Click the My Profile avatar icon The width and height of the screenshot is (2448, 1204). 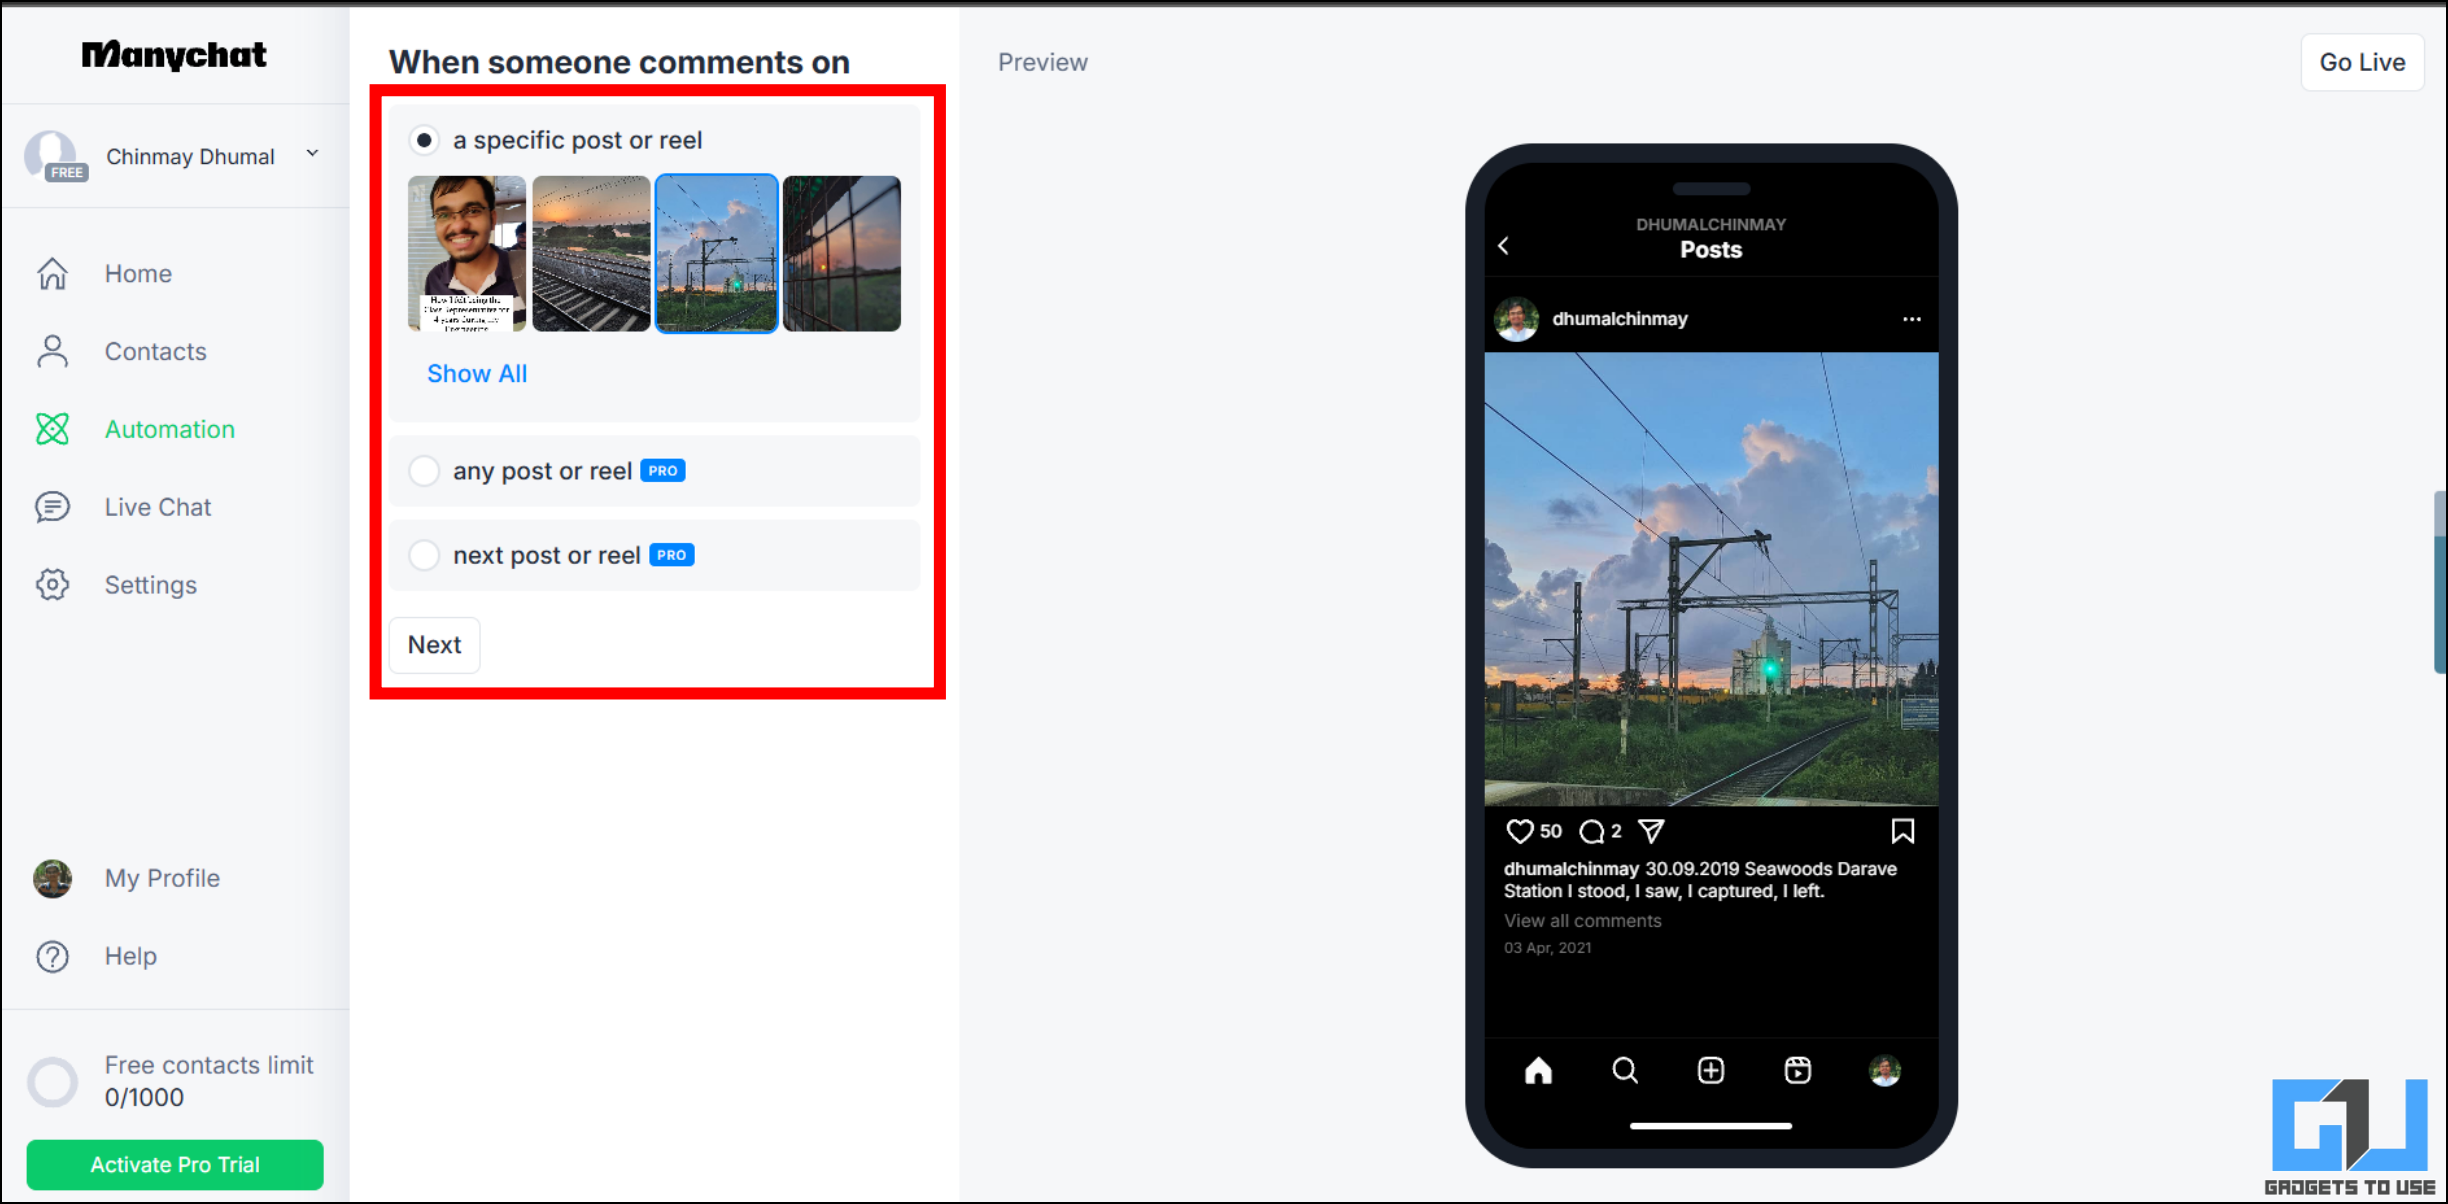pyautogui.click(x=53, y=878)
